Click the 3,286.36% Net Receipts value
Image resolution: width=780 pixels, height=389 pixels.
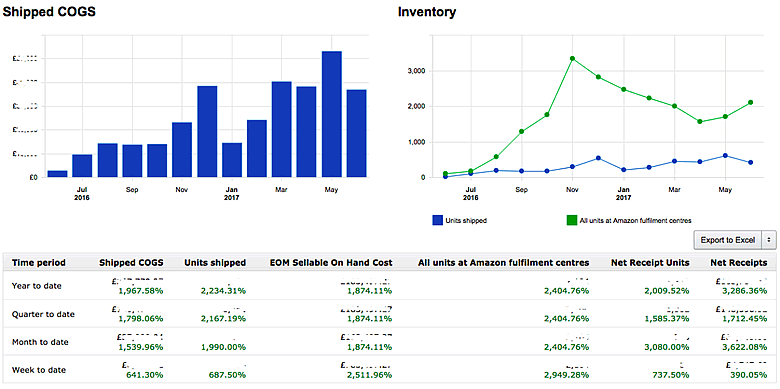point(744,291)
